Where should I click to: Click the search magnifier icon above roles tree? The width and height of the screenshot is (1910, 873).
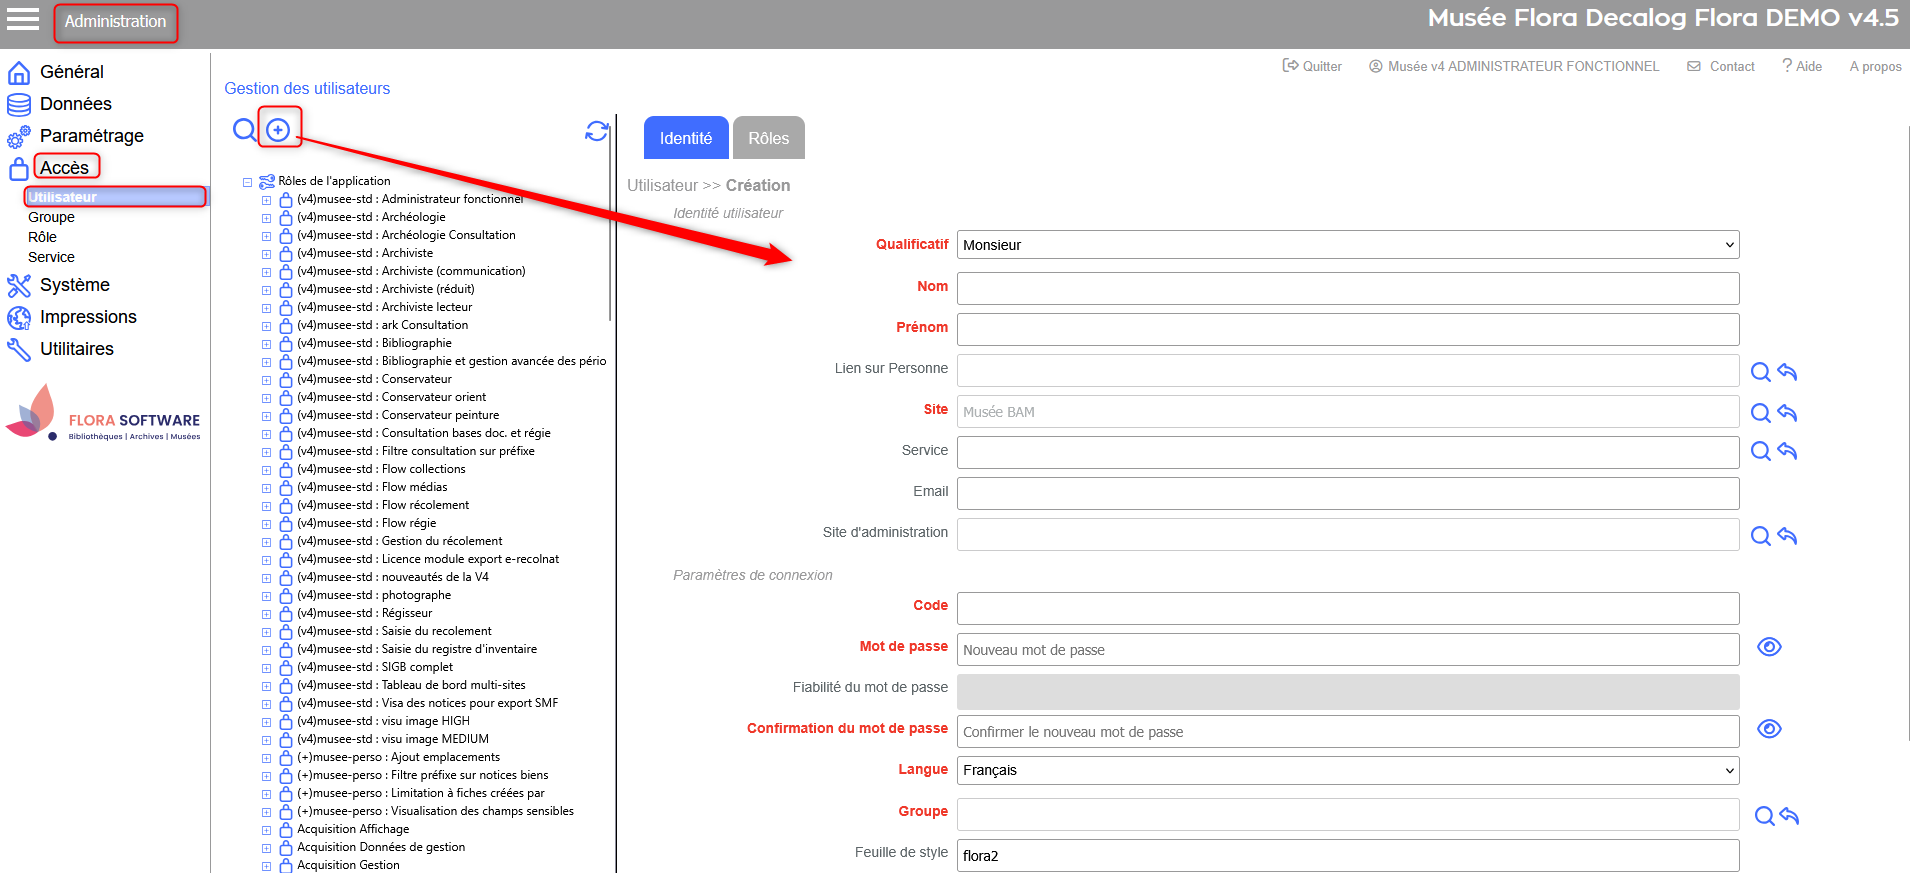point(244,130)
